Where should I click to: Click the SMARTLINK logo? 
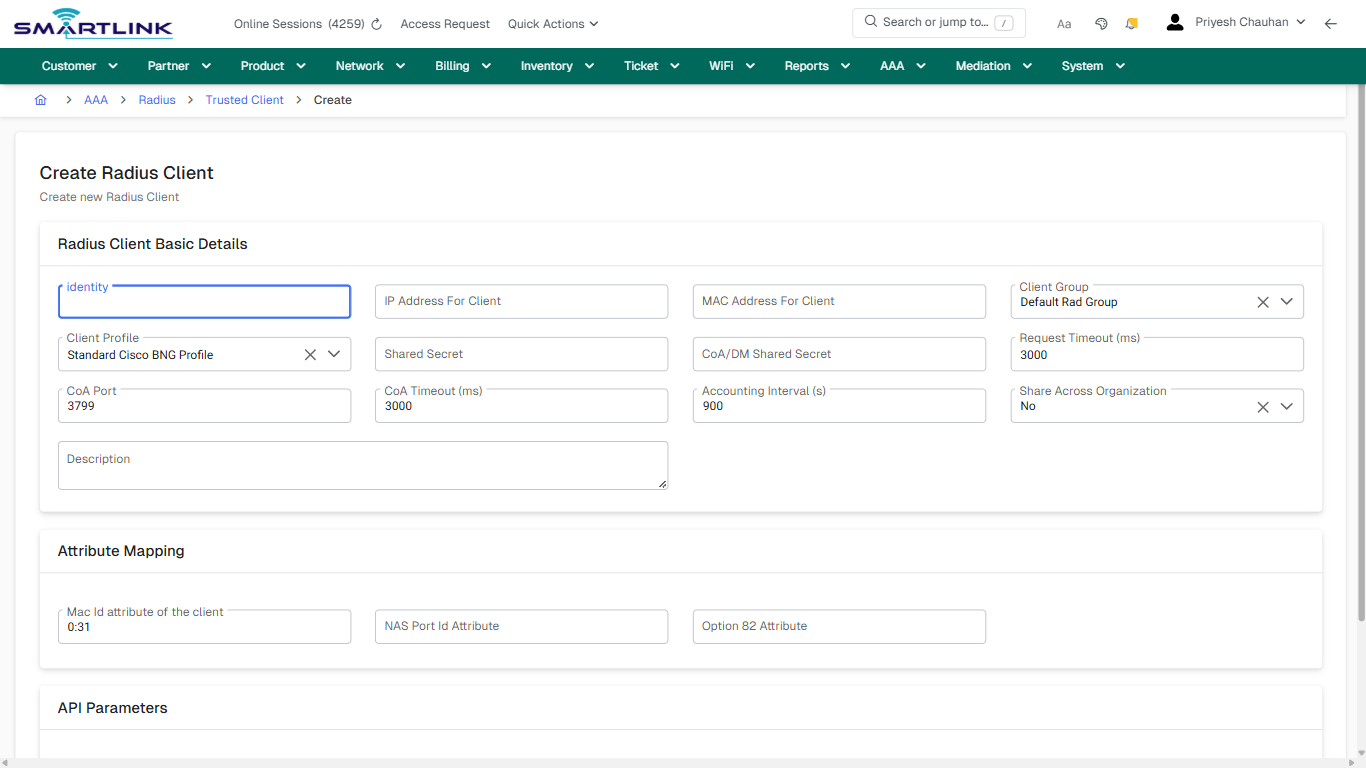tap(92, 23)
